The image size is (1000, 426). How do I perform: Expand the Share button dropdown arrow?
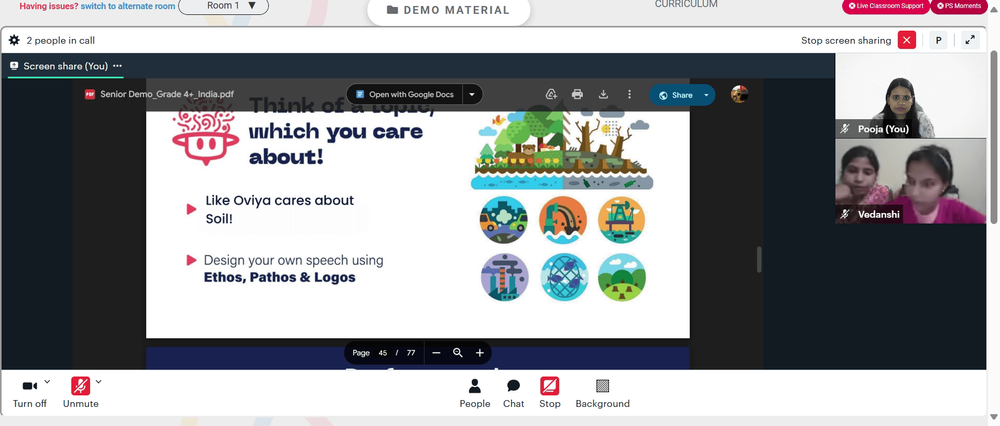(x=707, y=95)
